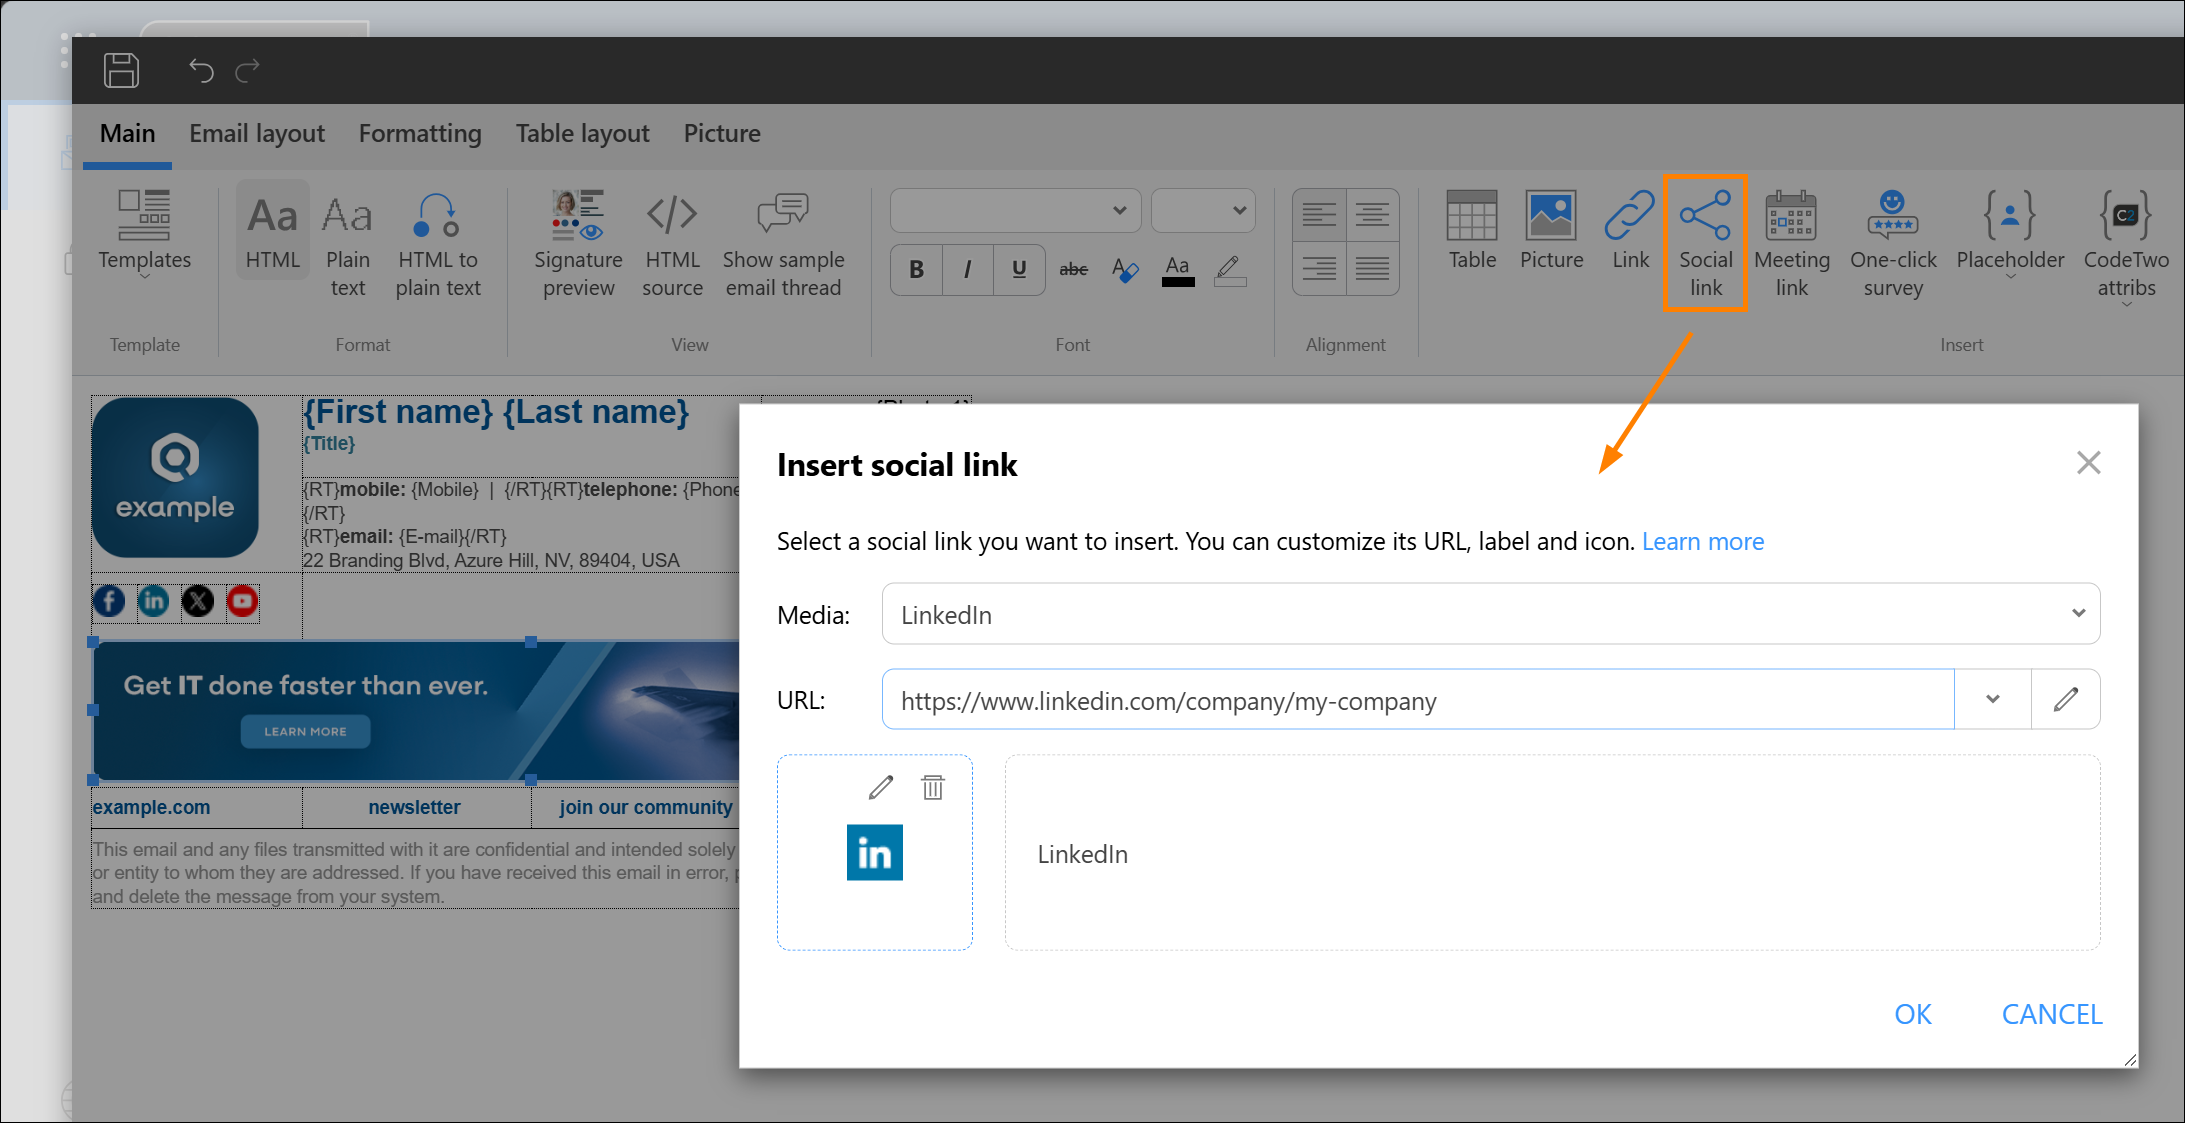The width and height of the screenshot is (2185, 1123).
Task: Align text to the left
Action: (x=1319, y=214)
